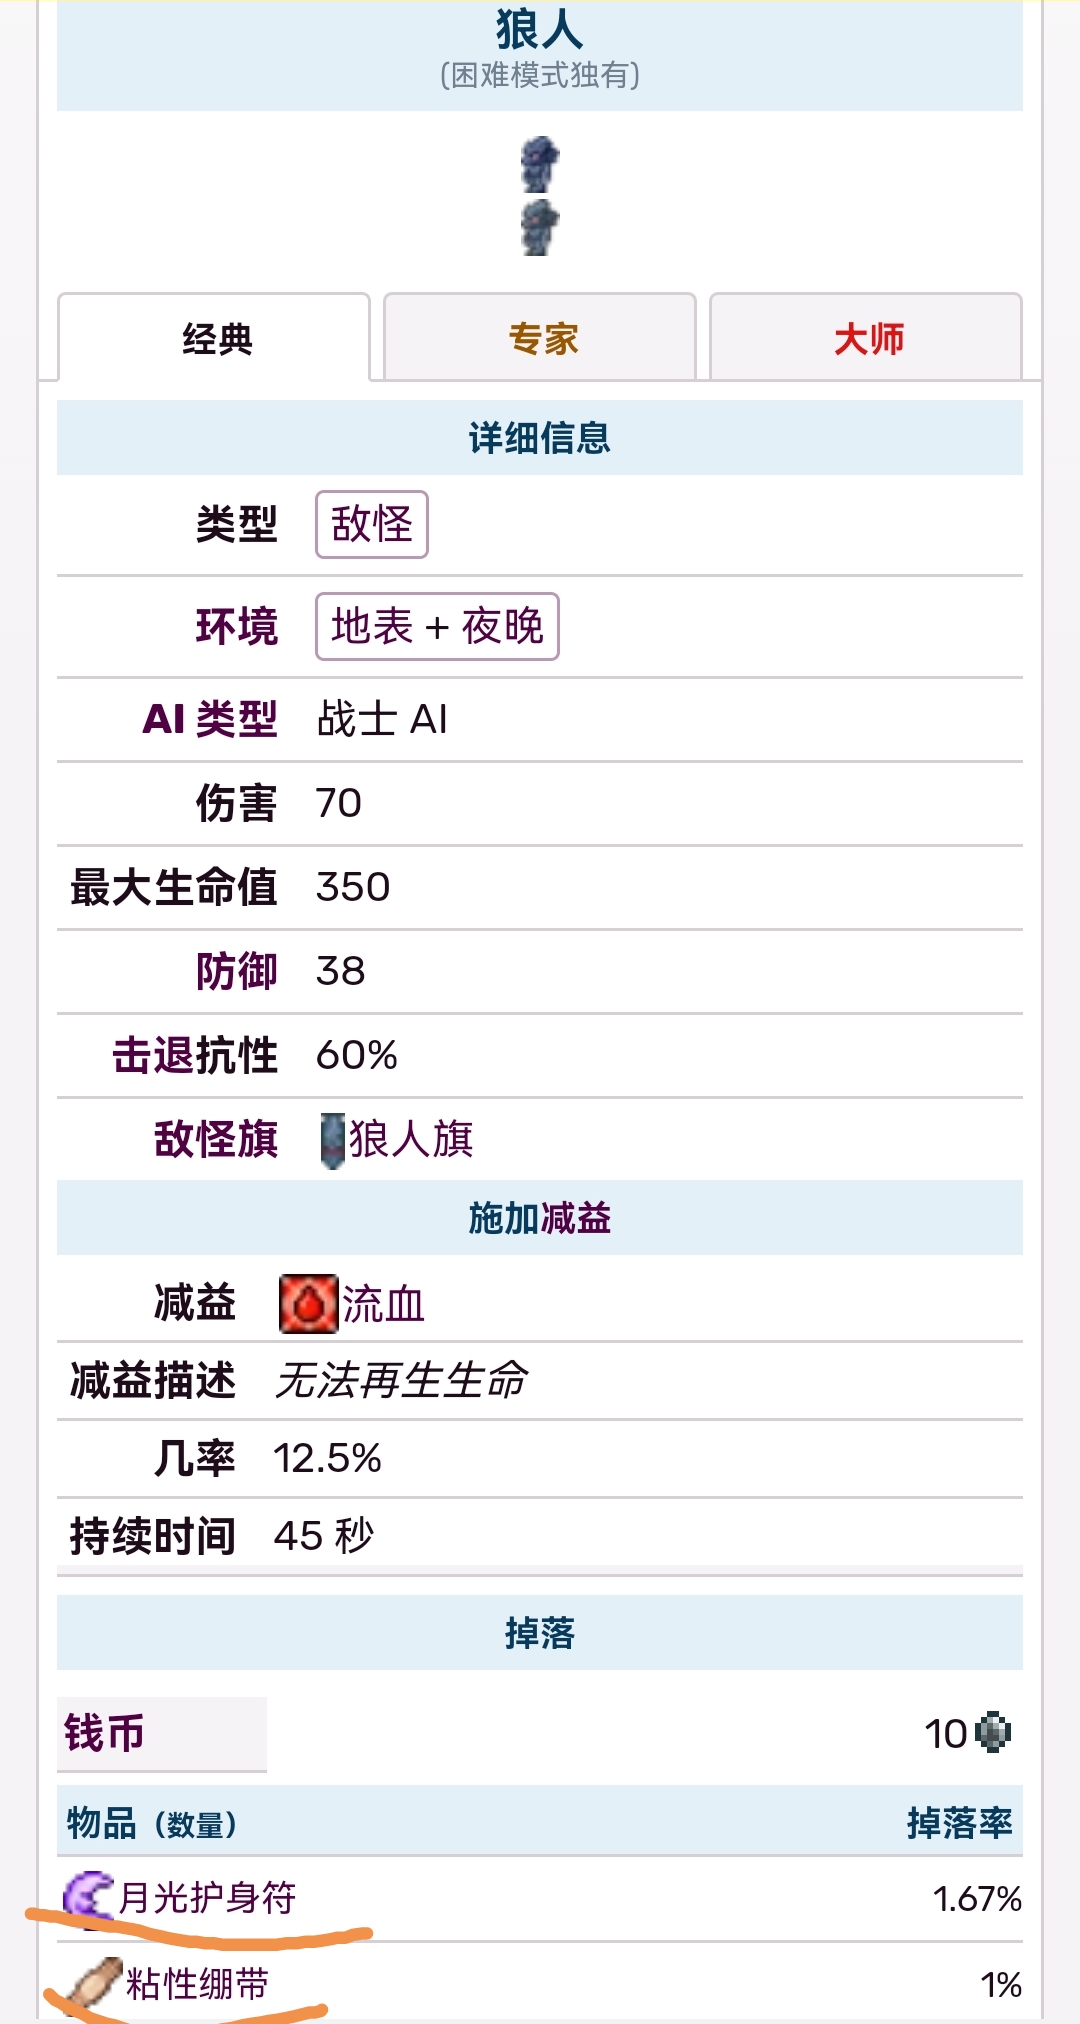Open the 狼人旗 banner link
Screen dimensions: 1080x2024
pyautogui.click(x=411, y=1140)
